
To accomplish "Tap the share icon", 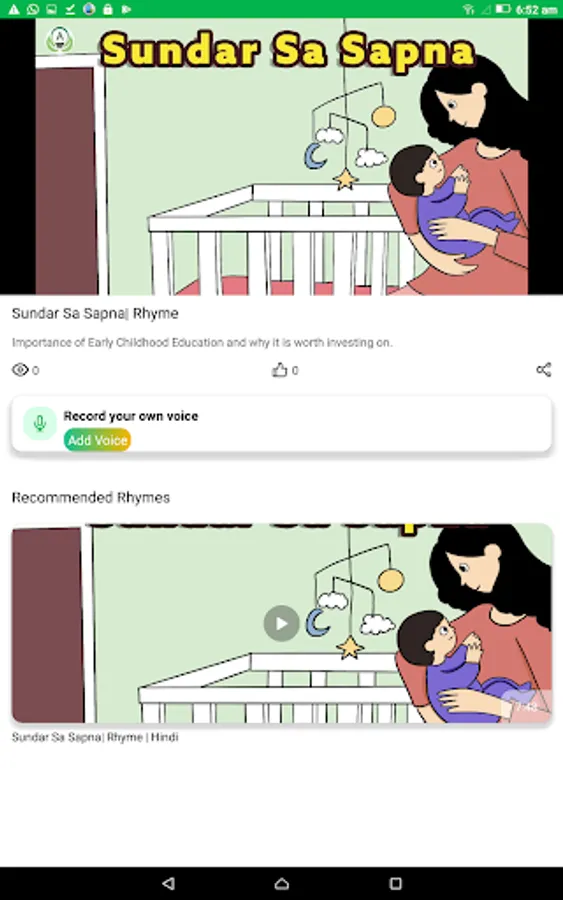I will (543, 370).
